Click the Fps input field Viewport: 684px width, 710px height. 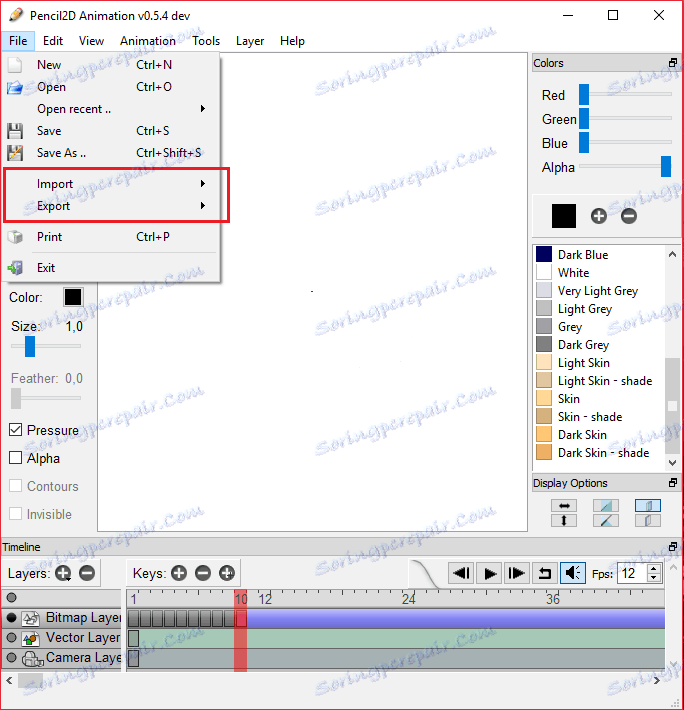(x=632, y=573)
